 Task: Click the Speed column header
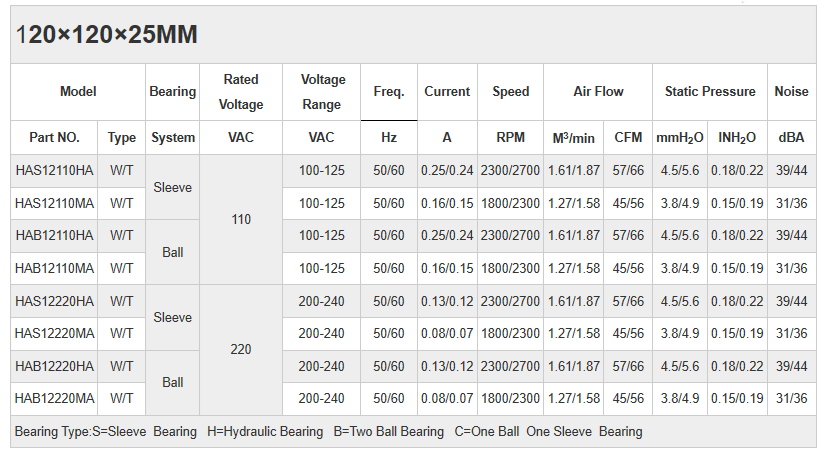click(x=510, y=92)
